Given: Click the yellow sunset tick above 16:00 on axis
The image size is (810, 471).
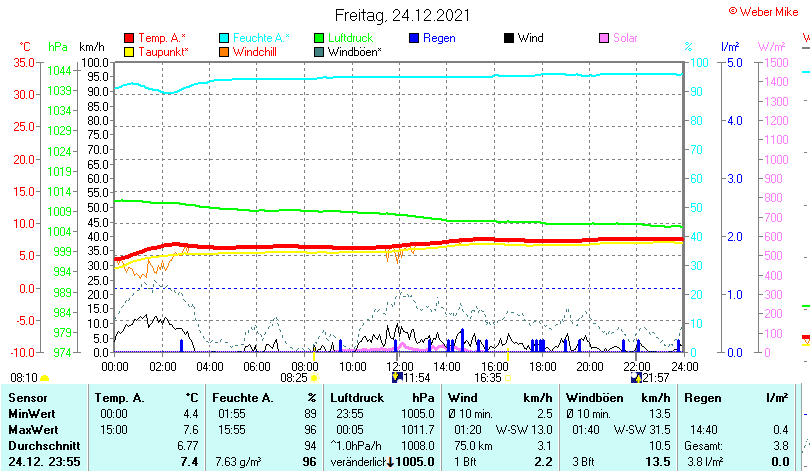Looking at the screenshot, I should coord(508,354).
